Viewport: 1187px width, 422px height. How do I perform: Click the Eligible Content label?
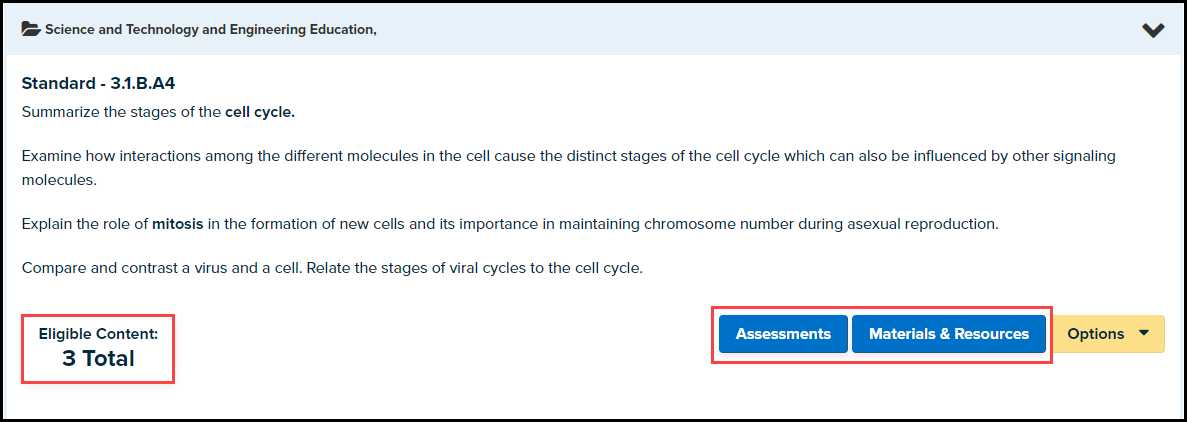pyautogui.click(x=98, y=334)
